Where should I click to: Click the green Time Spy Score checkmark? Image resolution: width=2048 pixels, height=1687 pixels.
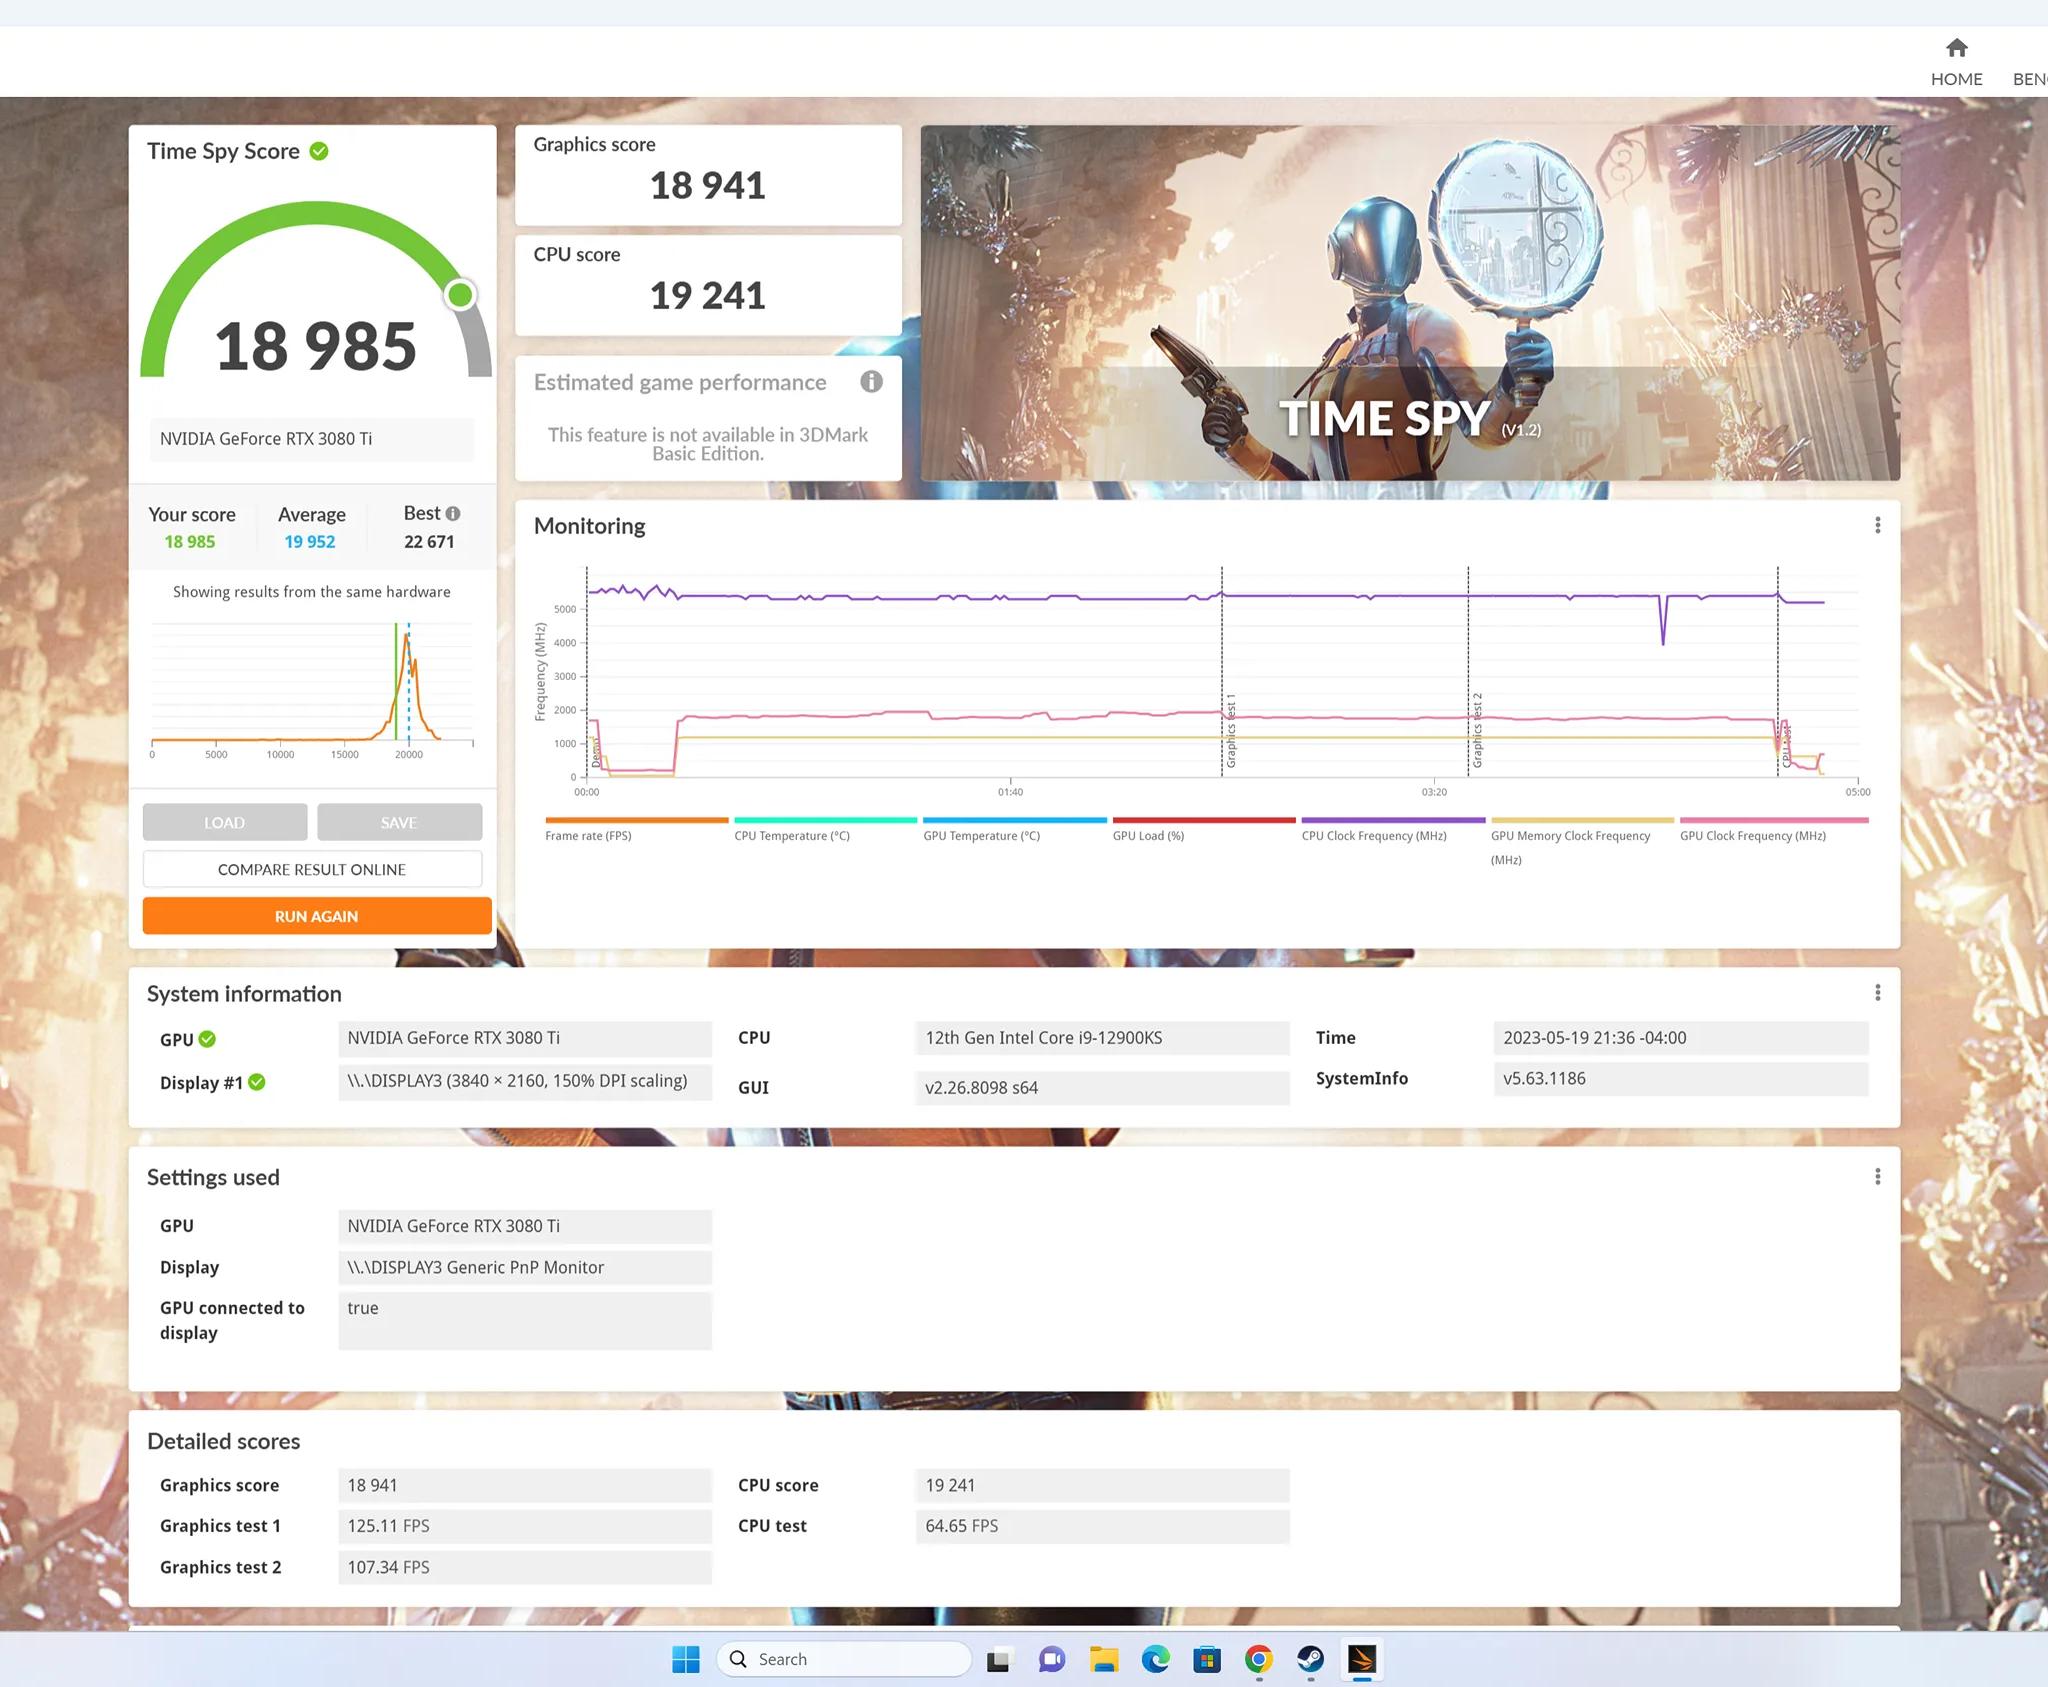319,151
